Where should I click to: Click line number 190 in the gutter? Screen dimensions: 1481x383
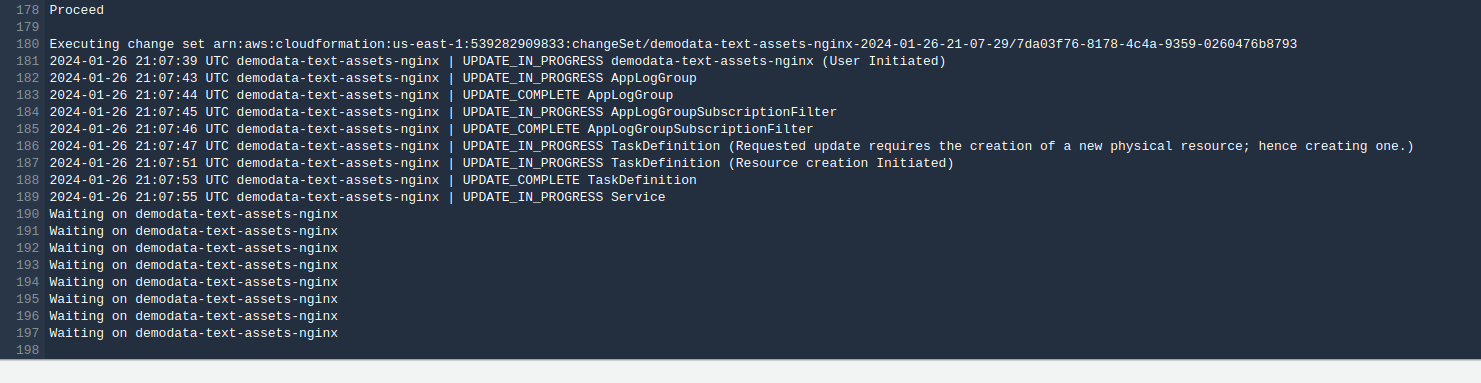coord(29,214)
